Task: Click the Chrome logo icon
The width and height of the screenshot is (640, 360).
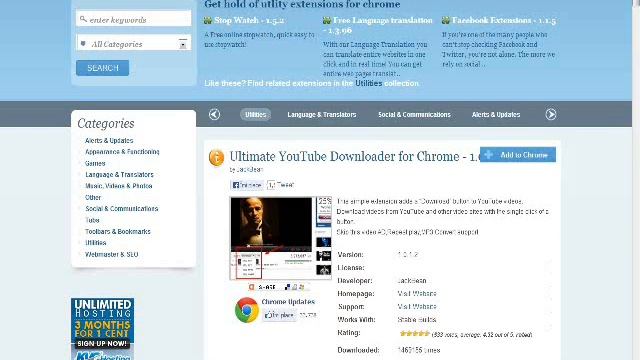Action: (247, 310)
